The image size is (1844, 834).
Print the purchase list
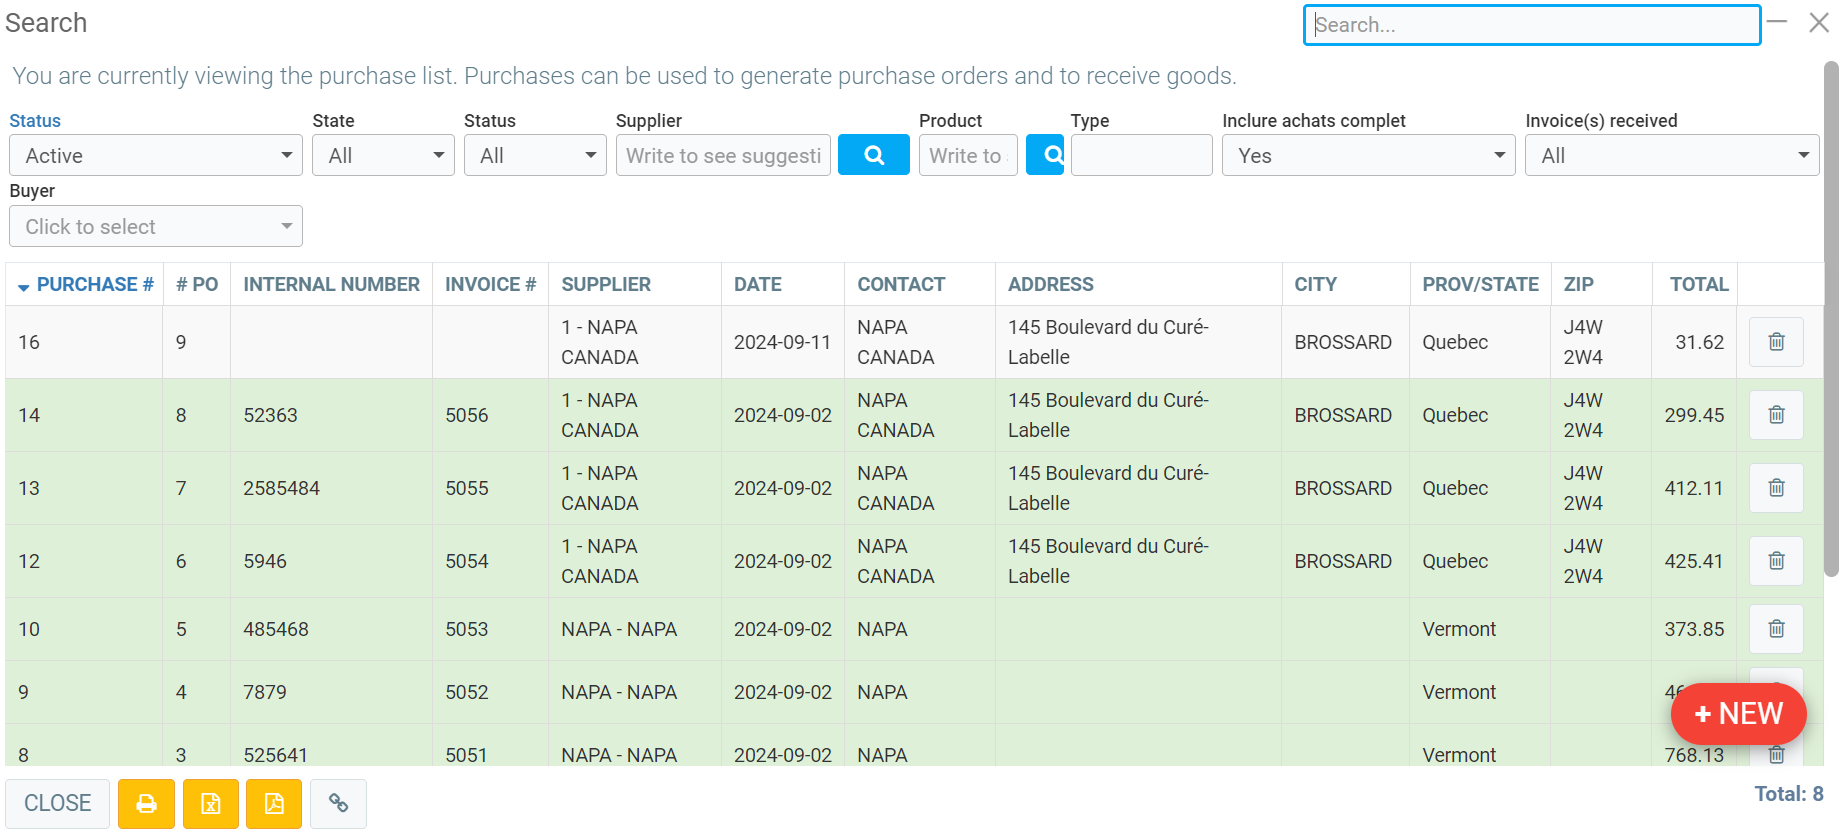click(146, 804)
